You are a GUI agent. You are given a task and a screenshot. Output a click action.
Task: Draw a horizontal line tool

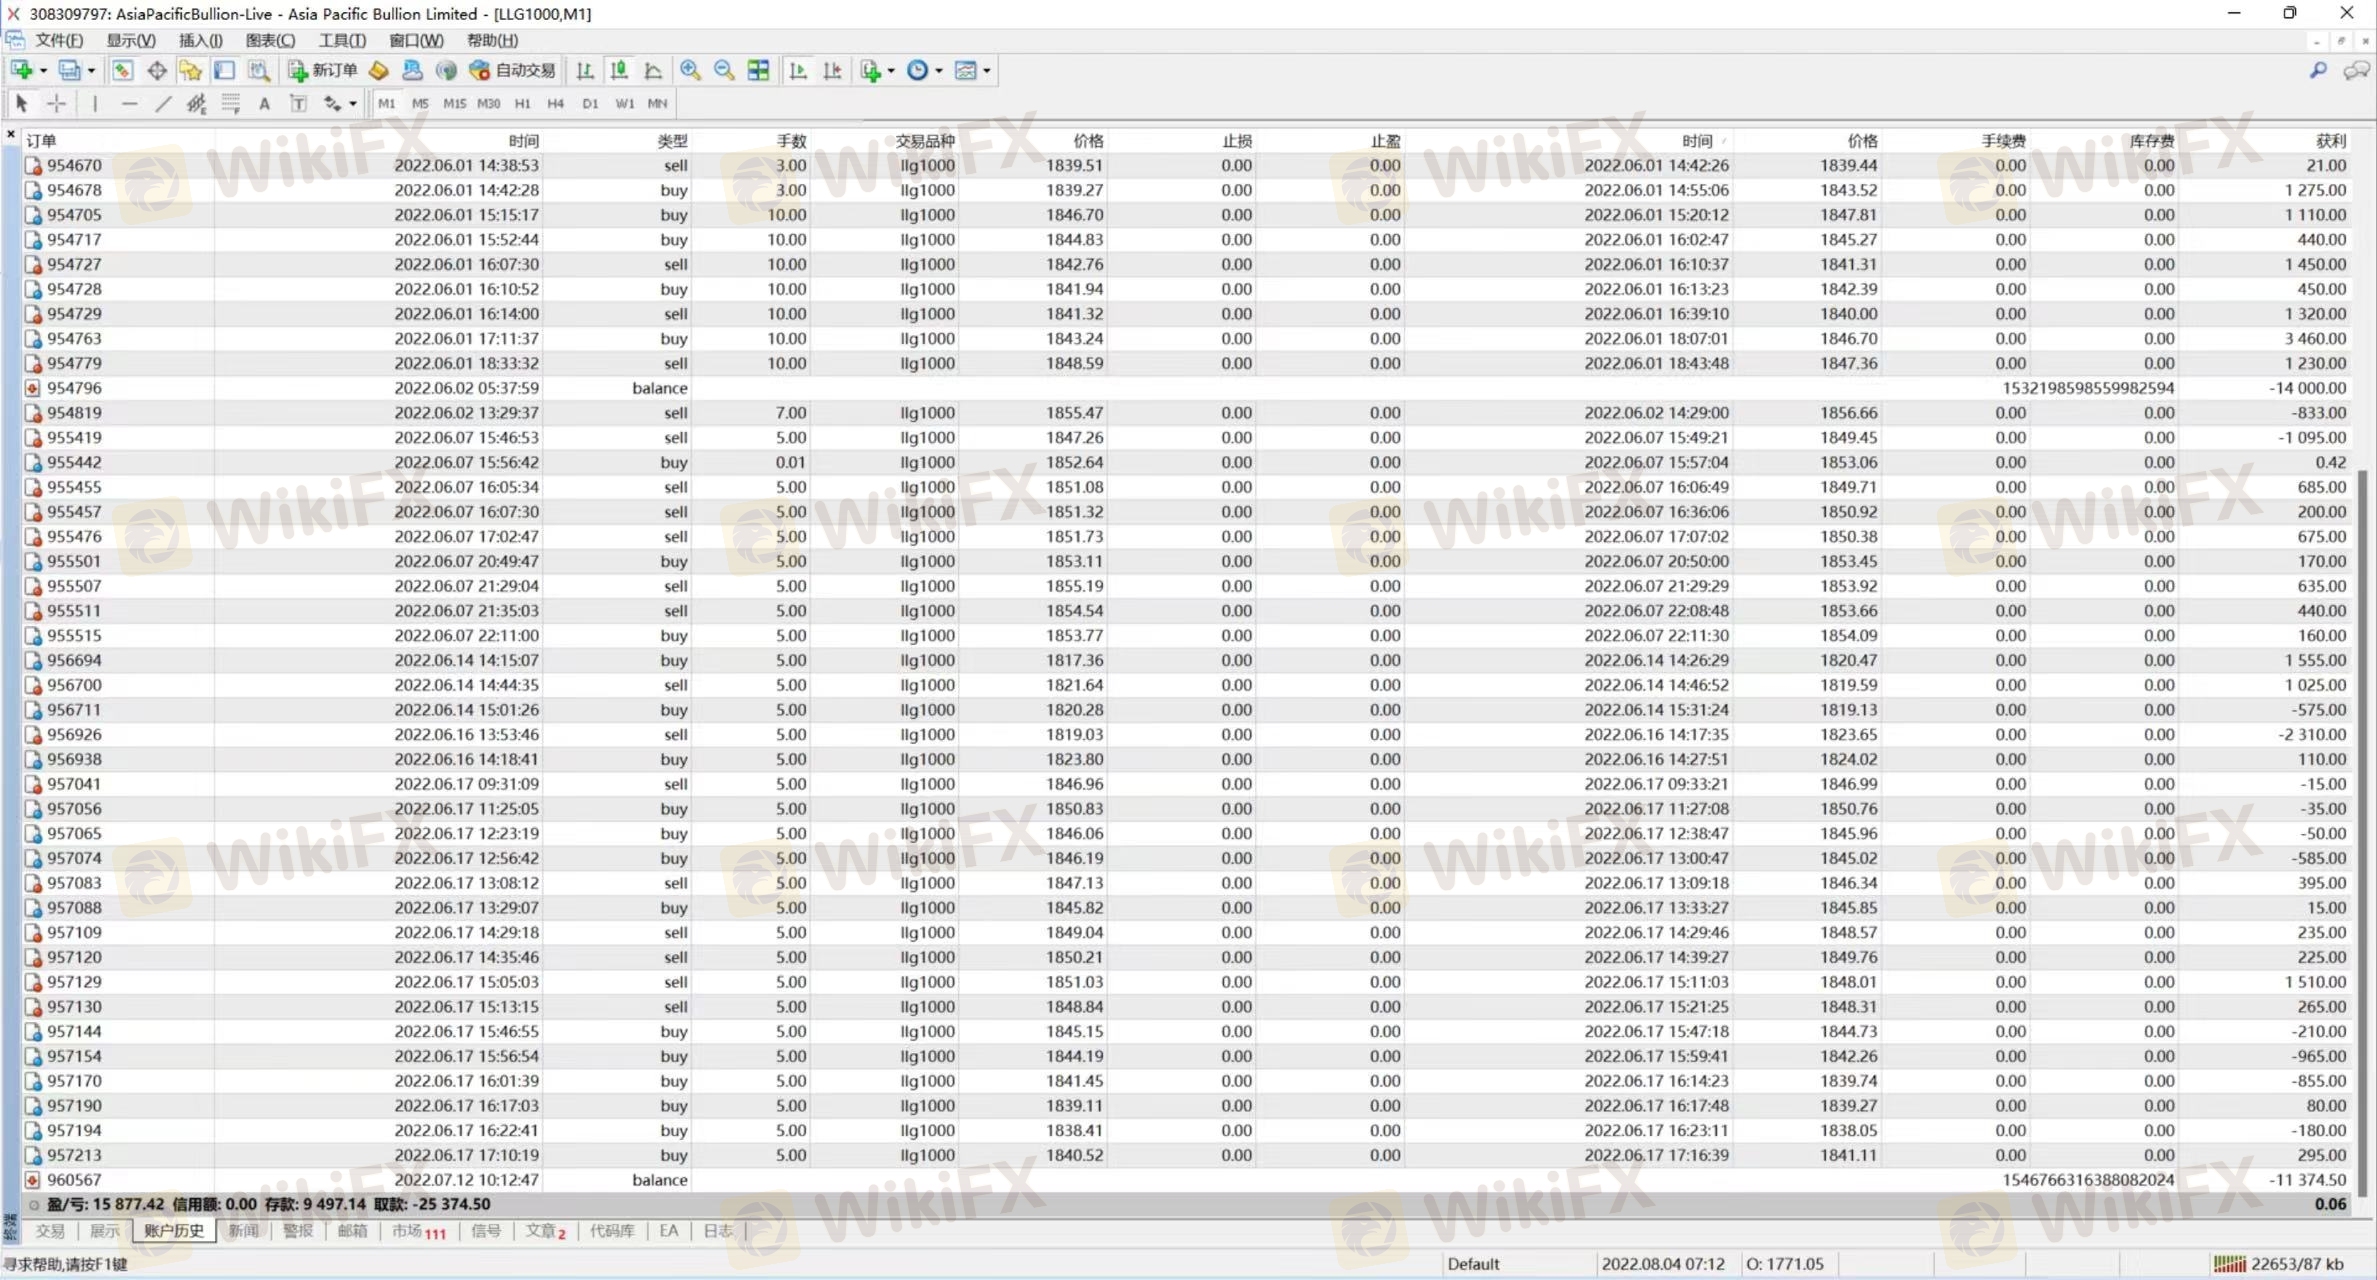pyautogui.click(x=129, y=103)
